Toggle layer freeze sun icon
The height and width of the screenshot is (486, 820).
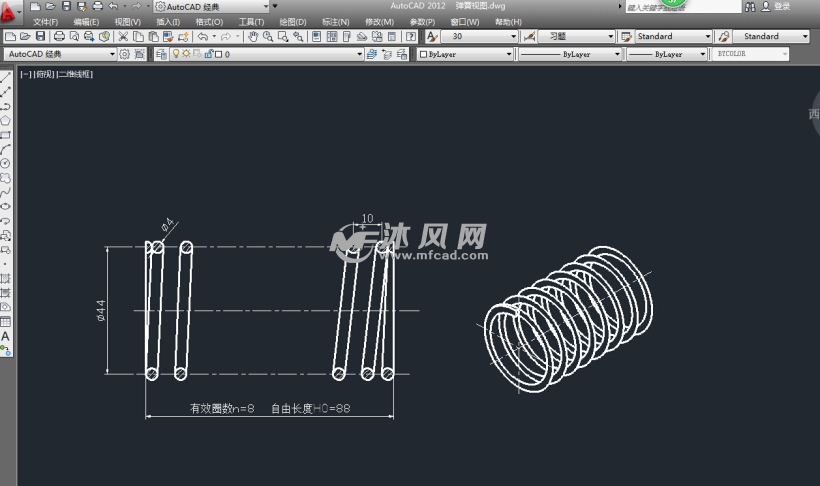pyautogui.click(x=186, y=54)
